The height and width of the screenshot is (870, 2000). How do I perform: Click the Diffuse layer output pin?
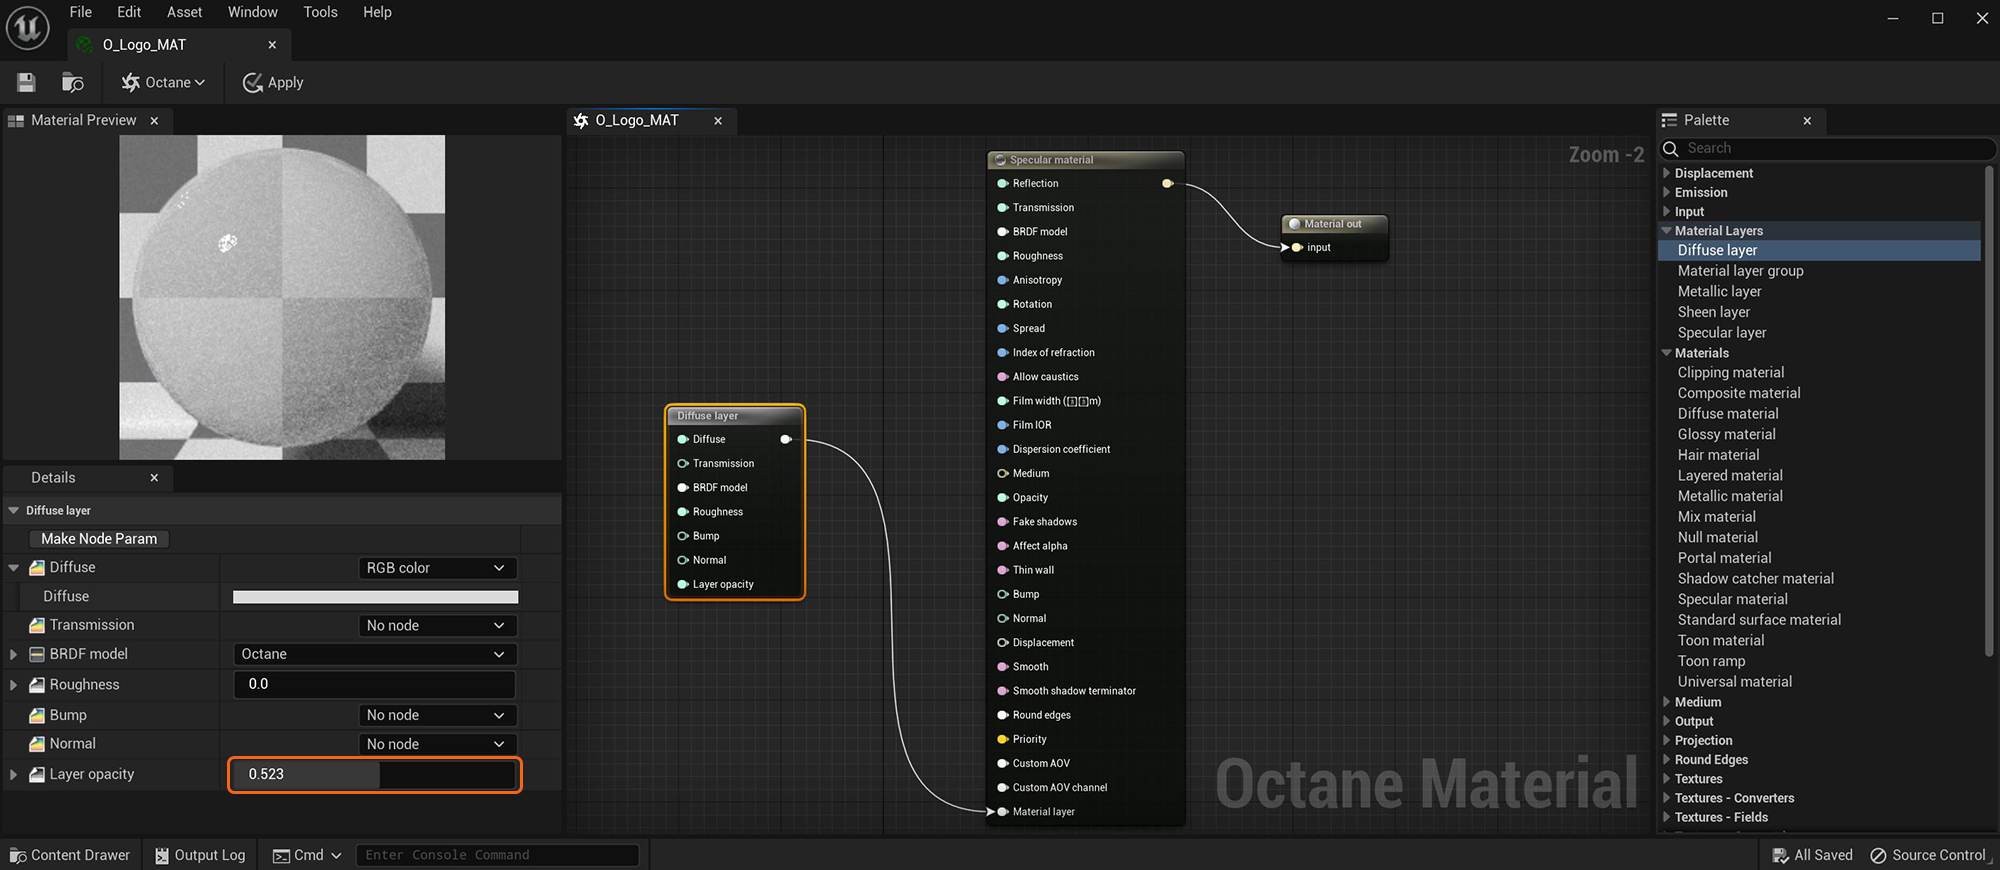pos(786,439)
